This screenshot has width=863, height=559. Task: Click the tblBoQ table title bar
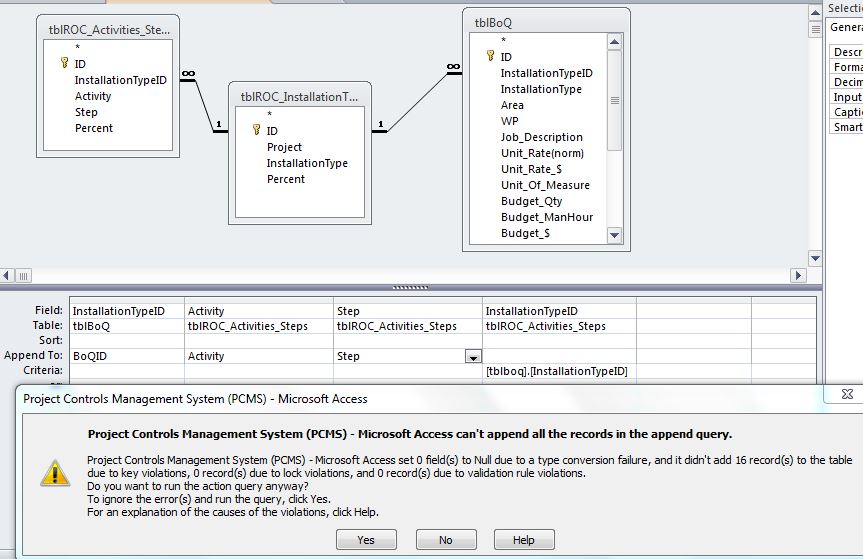tap(546, 23)
